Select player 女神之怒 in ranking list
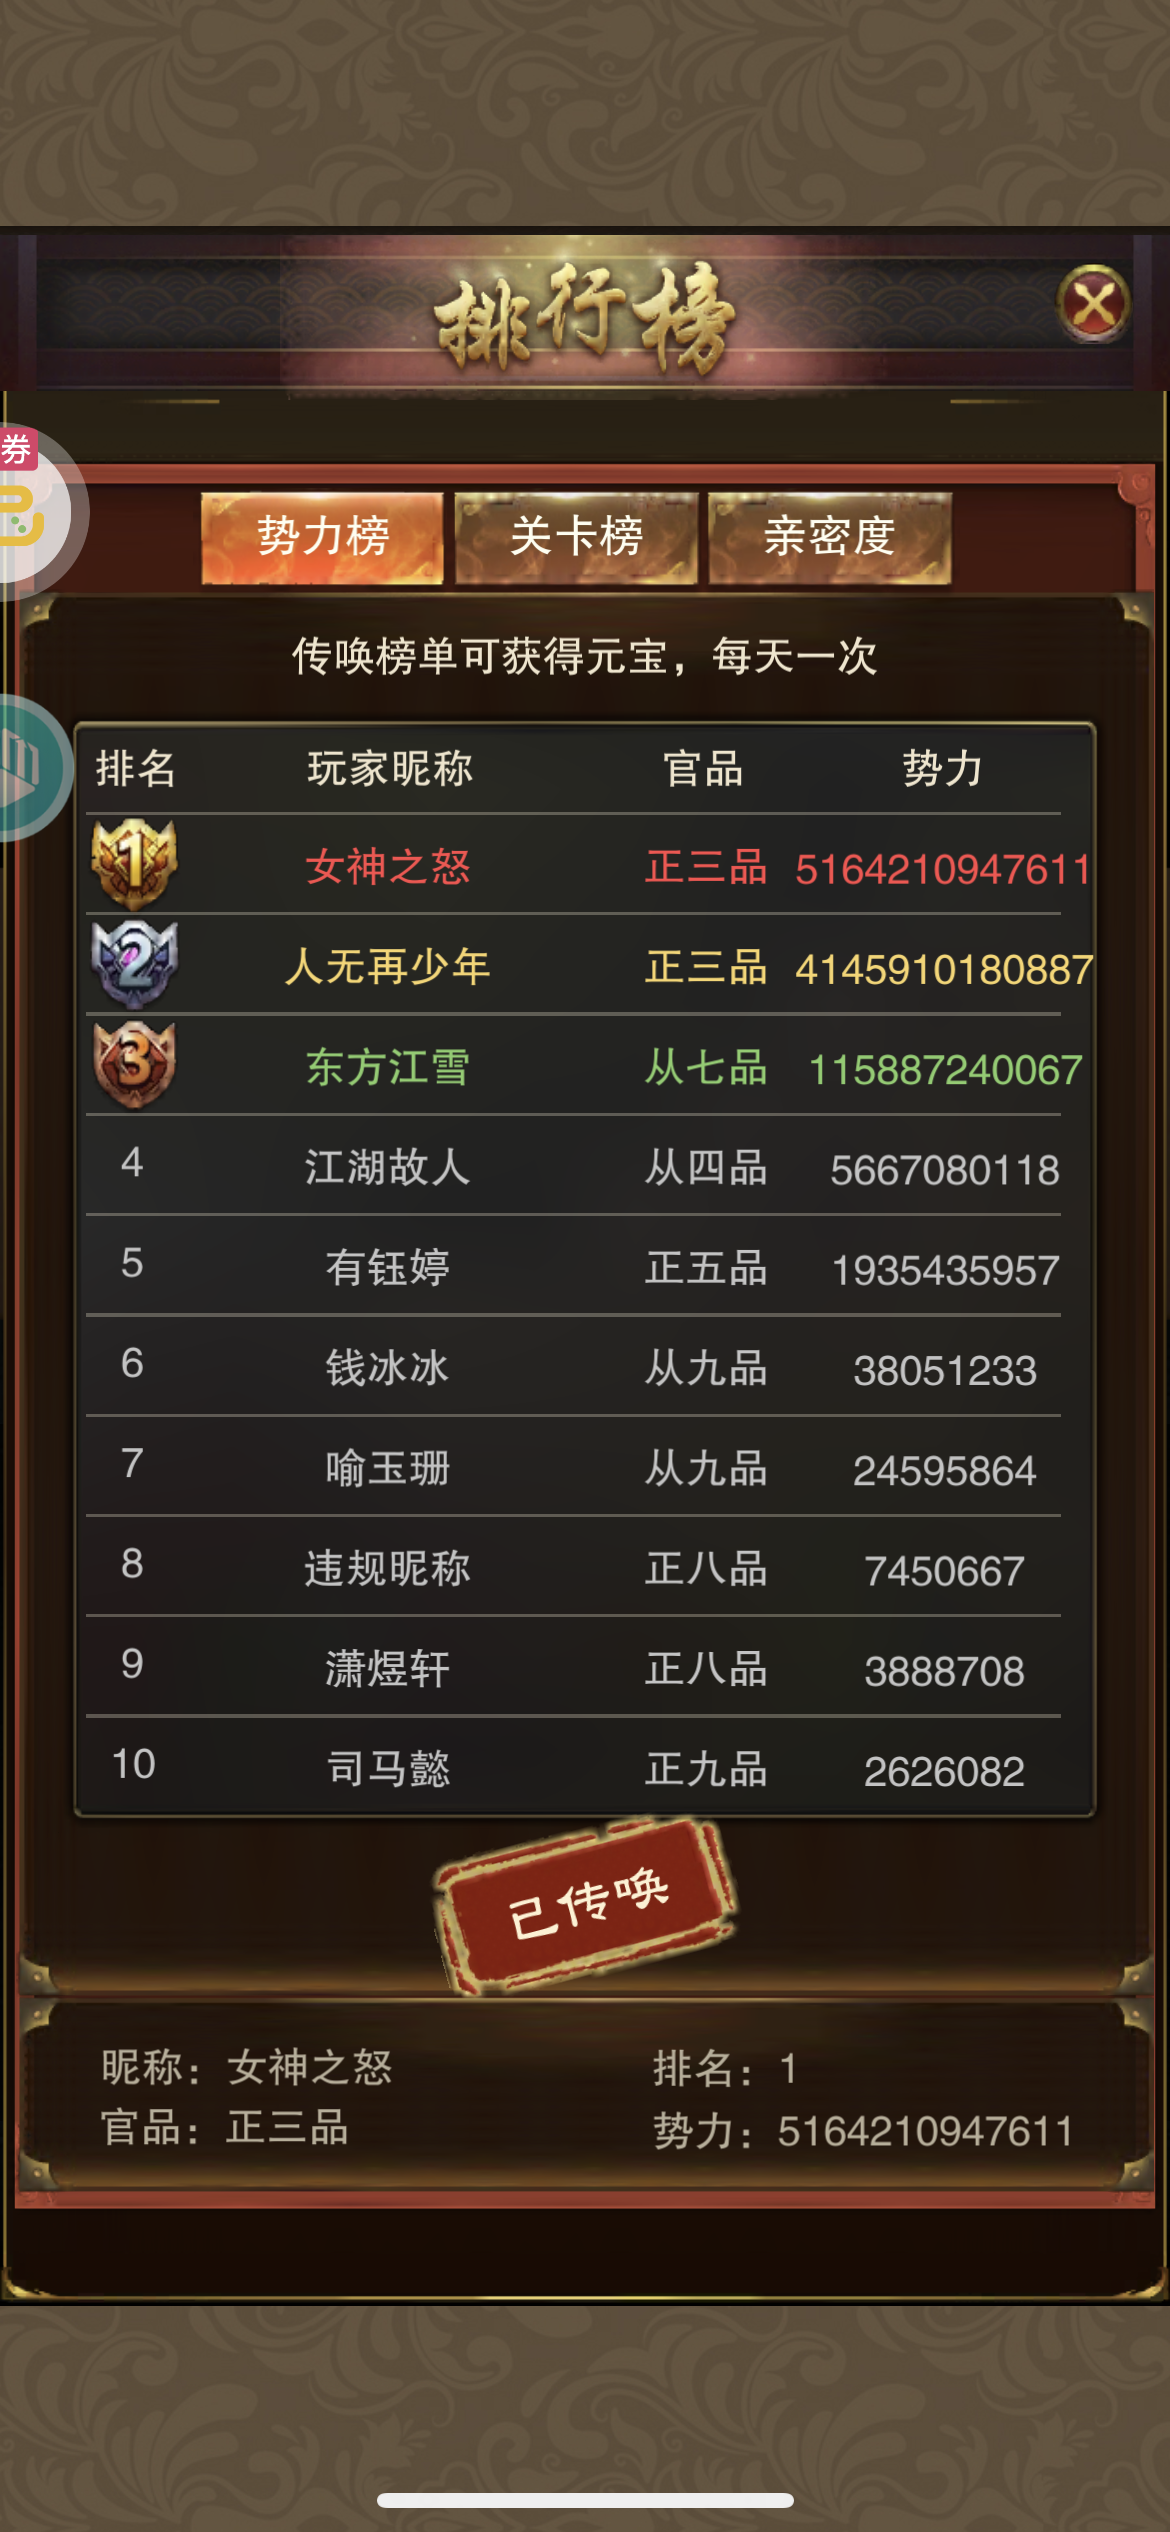Image resolution: width=1170 pixels, height=2532 pixels. 588,865
